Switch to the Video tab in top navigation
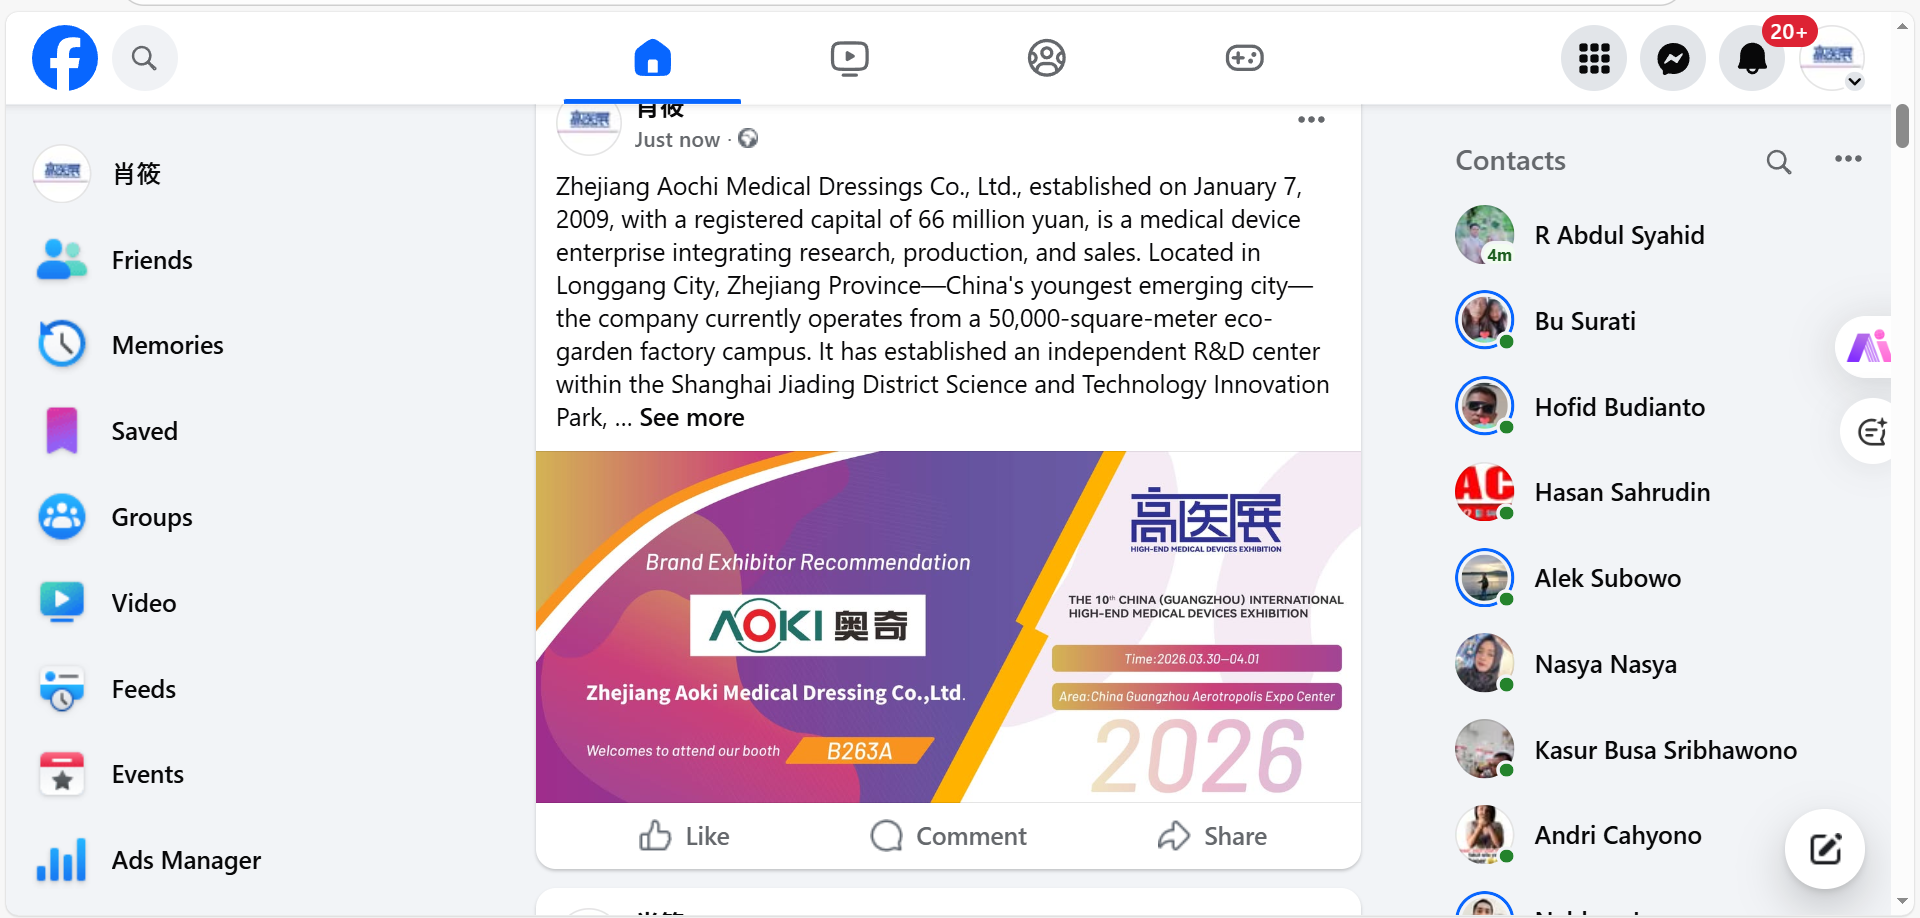The image size is (1920, 918). coord(850,58)
